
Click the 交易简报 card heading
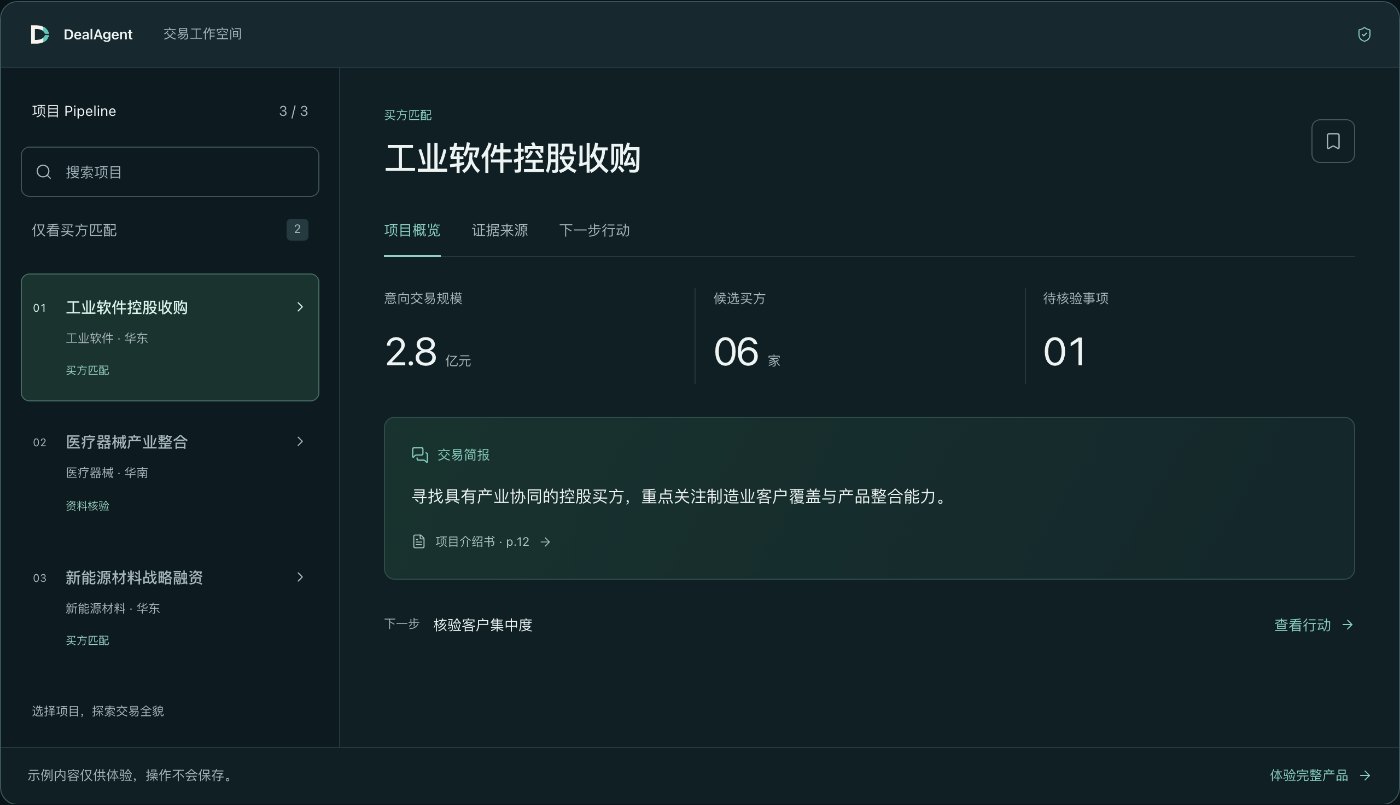coord(464,455)
